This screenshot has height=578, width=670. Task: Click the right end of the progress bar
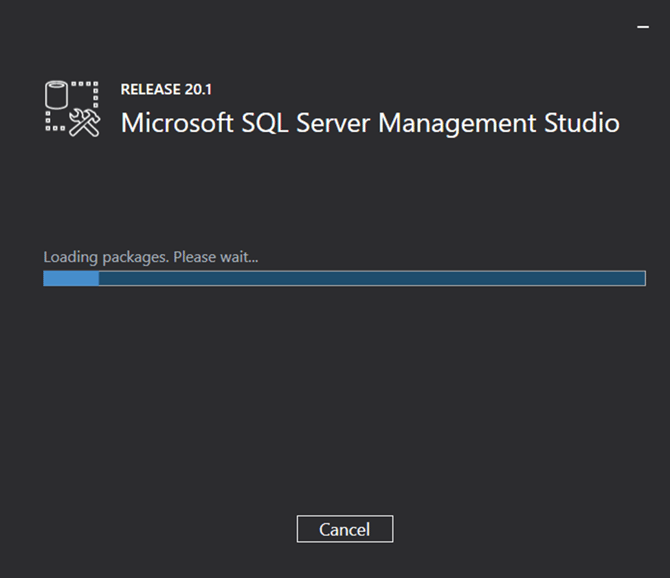pyautogui.click(x=638, y=278)
